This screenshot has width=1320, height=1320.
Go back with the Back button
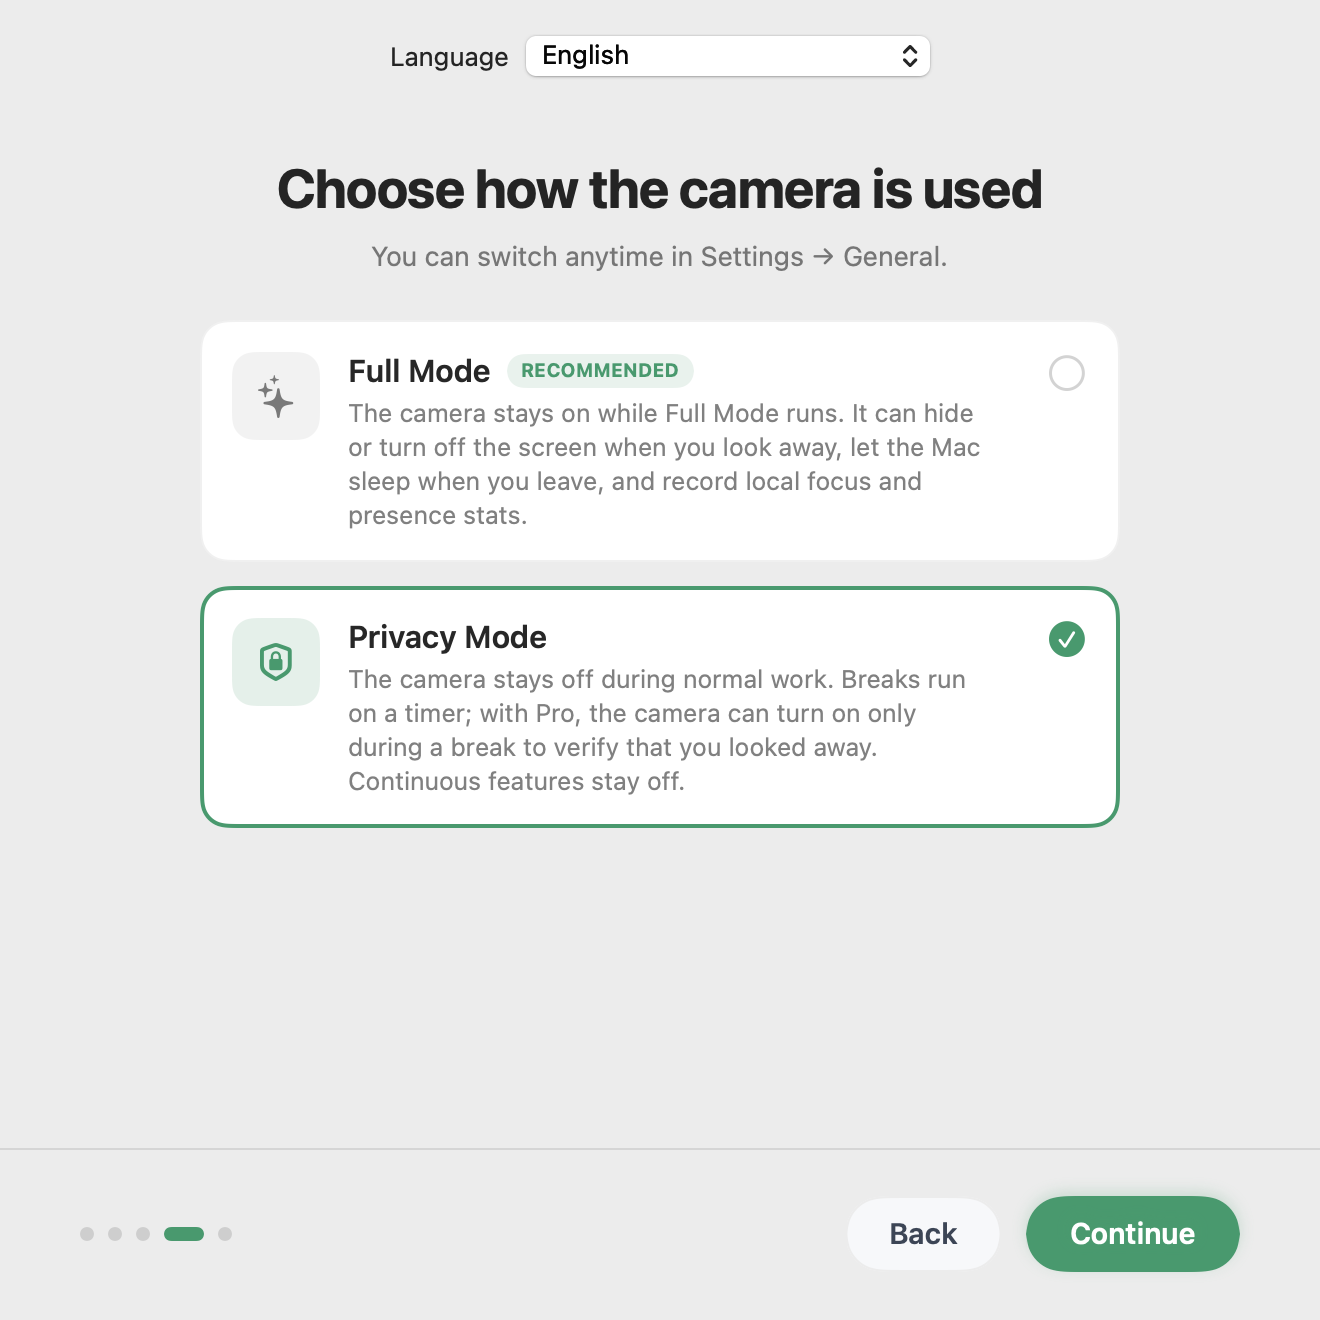click(x=923, y=1234)
